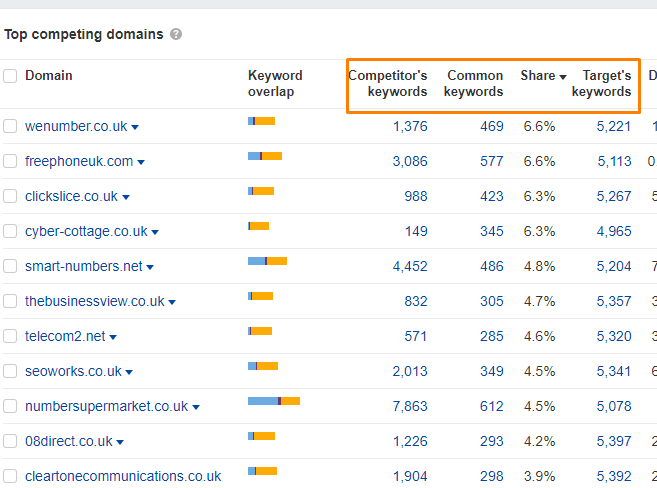
Task: Open target's keywords value 4,965
Action: [x=614, y=231]
